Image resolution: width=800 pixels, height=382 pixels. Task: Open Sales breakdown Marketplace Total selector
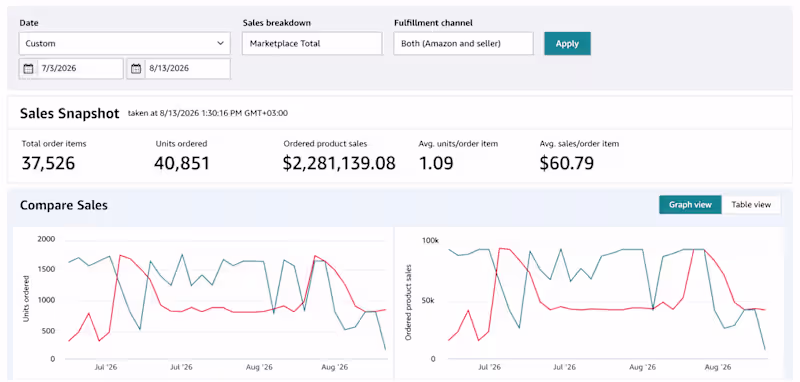click(312, 43)
